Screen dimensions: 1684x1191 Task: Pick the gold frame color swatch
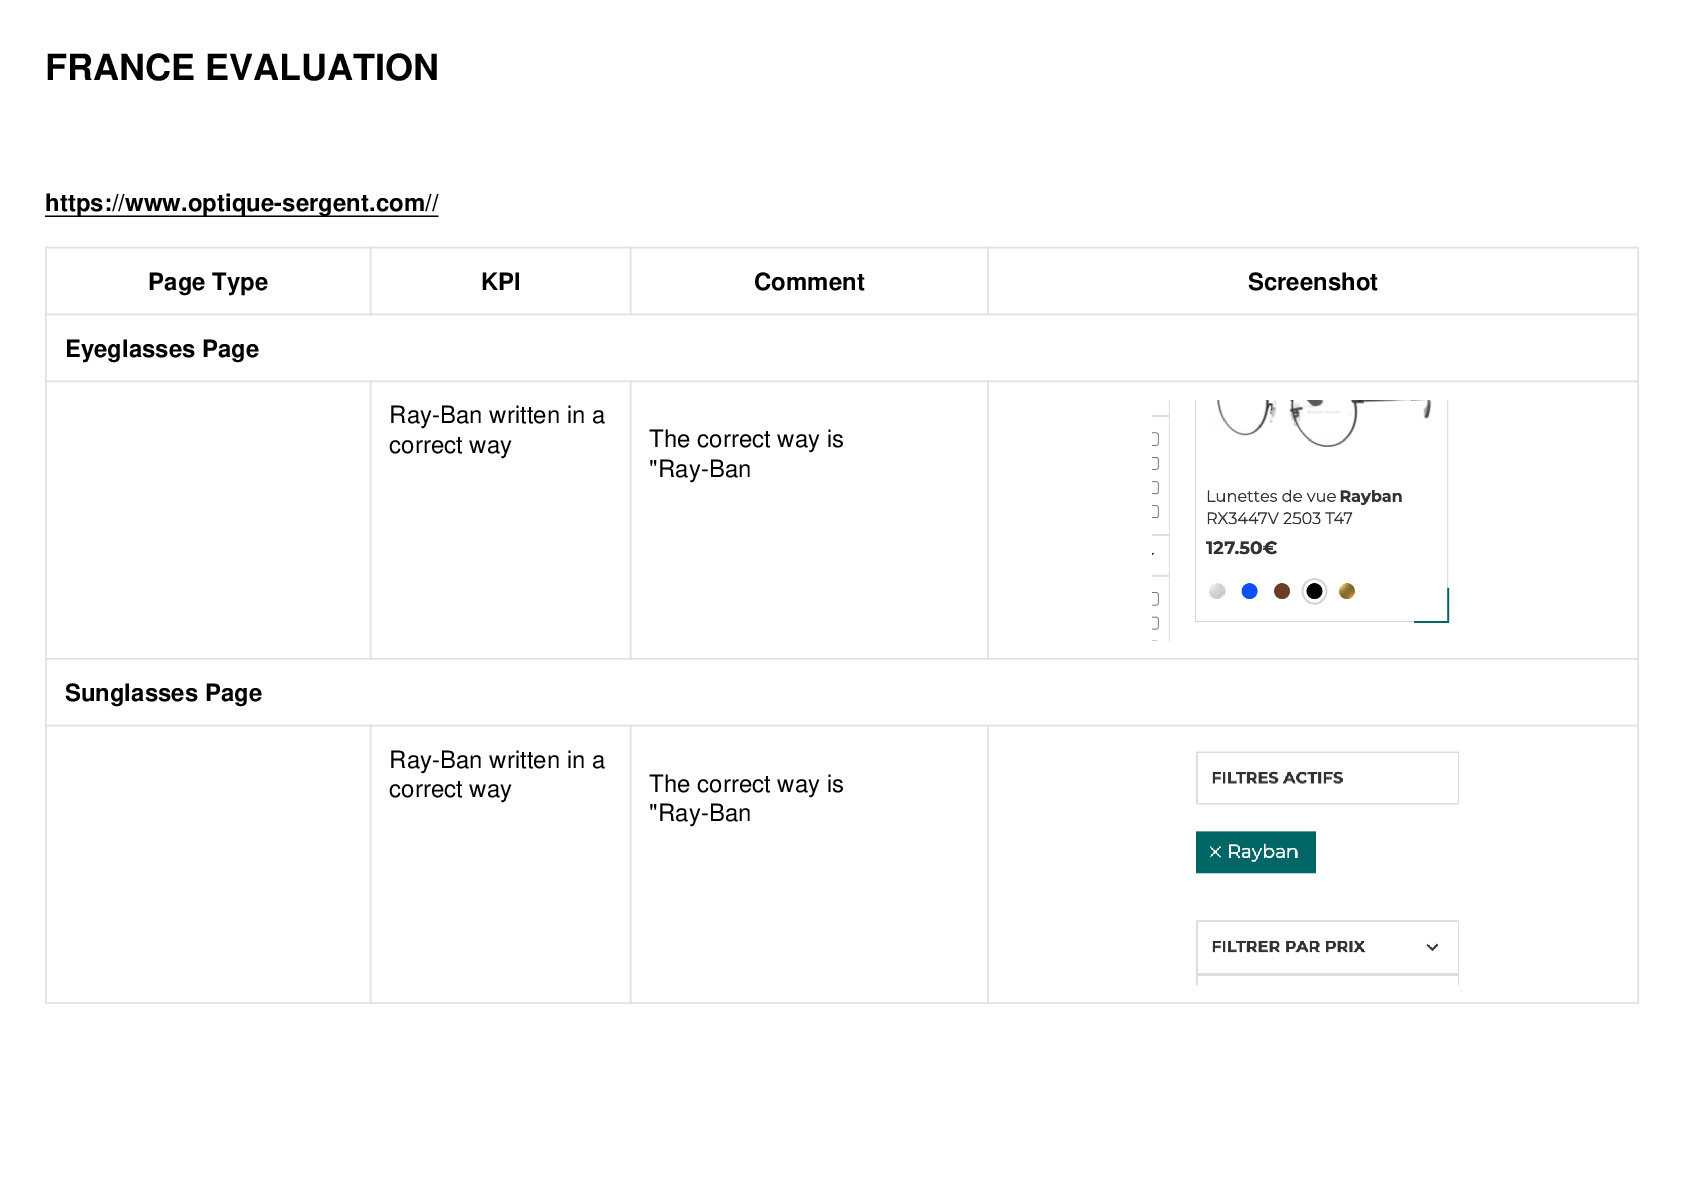(x=1347, y=591)
